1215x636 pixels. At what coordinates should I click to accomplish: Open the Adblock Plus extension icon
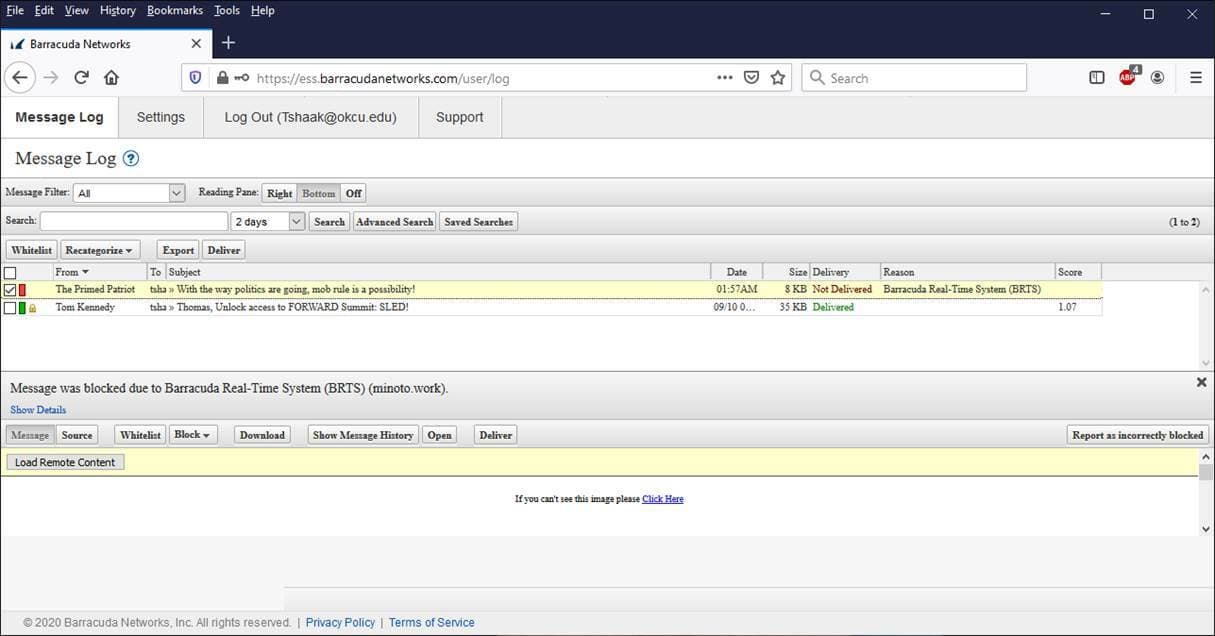(1128, 76)
